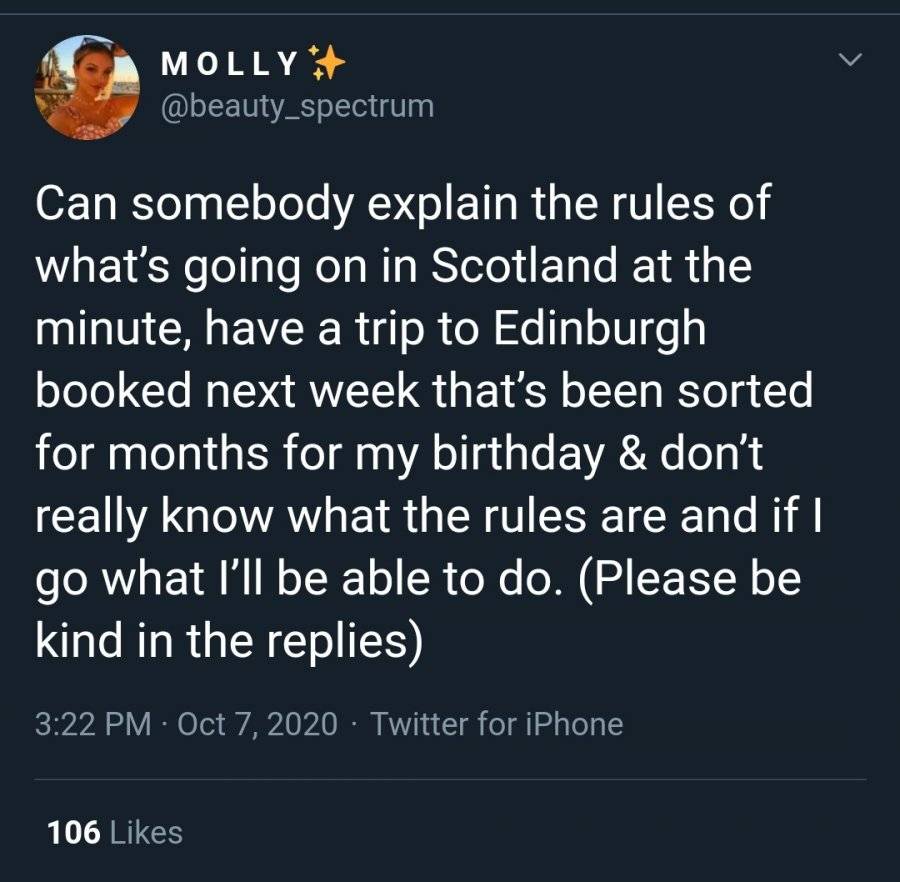The image size is (900, 882).
Task: Click the MOLLY display name
Action: pos(230,64)
